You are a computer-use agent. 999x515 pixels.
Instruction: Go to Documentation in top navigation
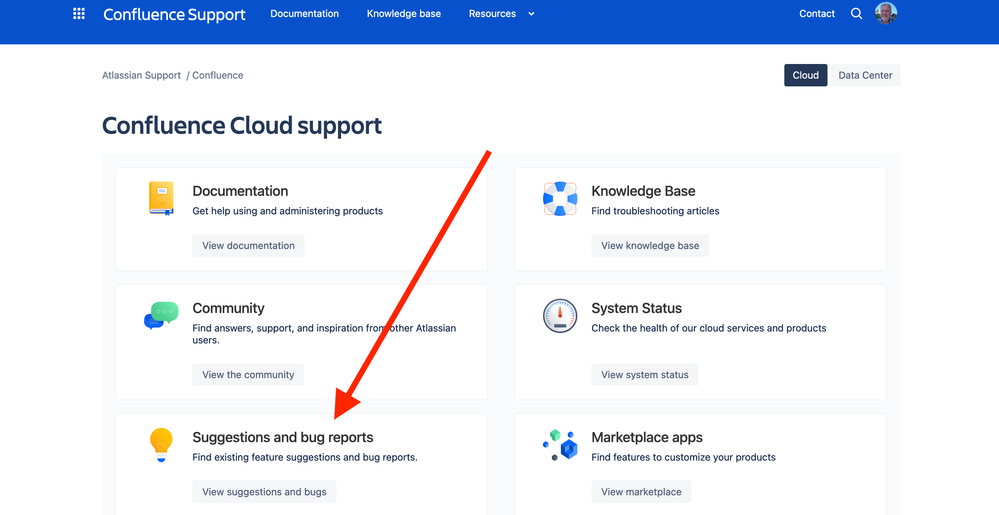coord(305,13)
